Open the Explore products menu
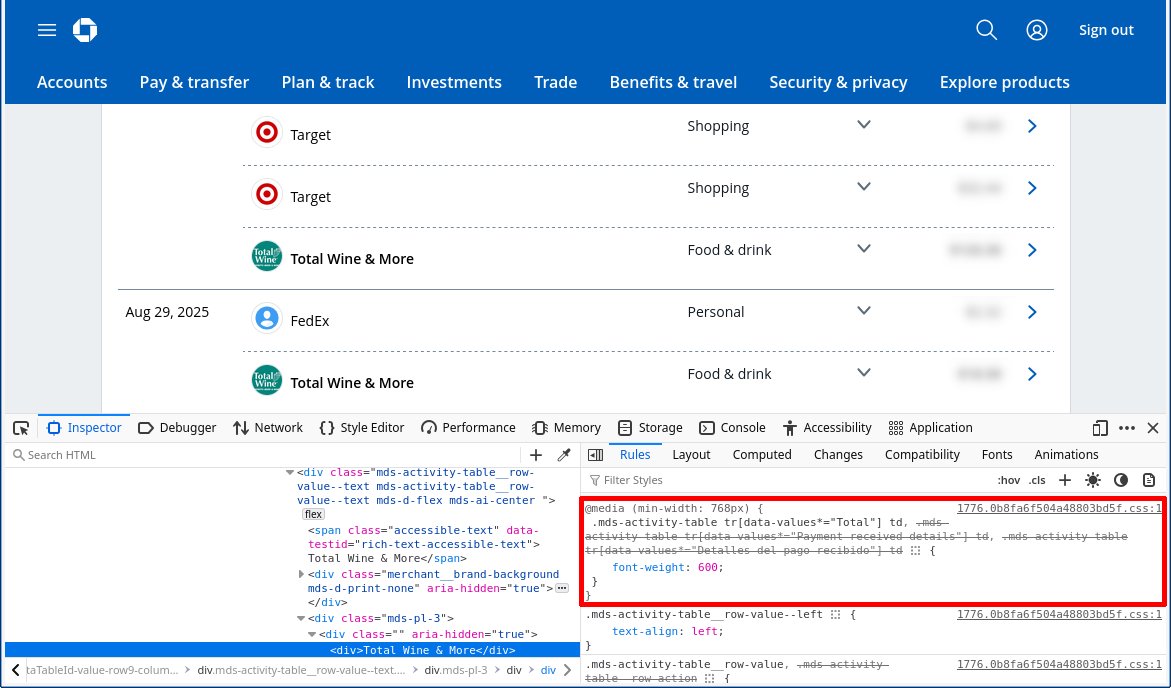This screenshot has height=688, width=1171. point(1004,82)
